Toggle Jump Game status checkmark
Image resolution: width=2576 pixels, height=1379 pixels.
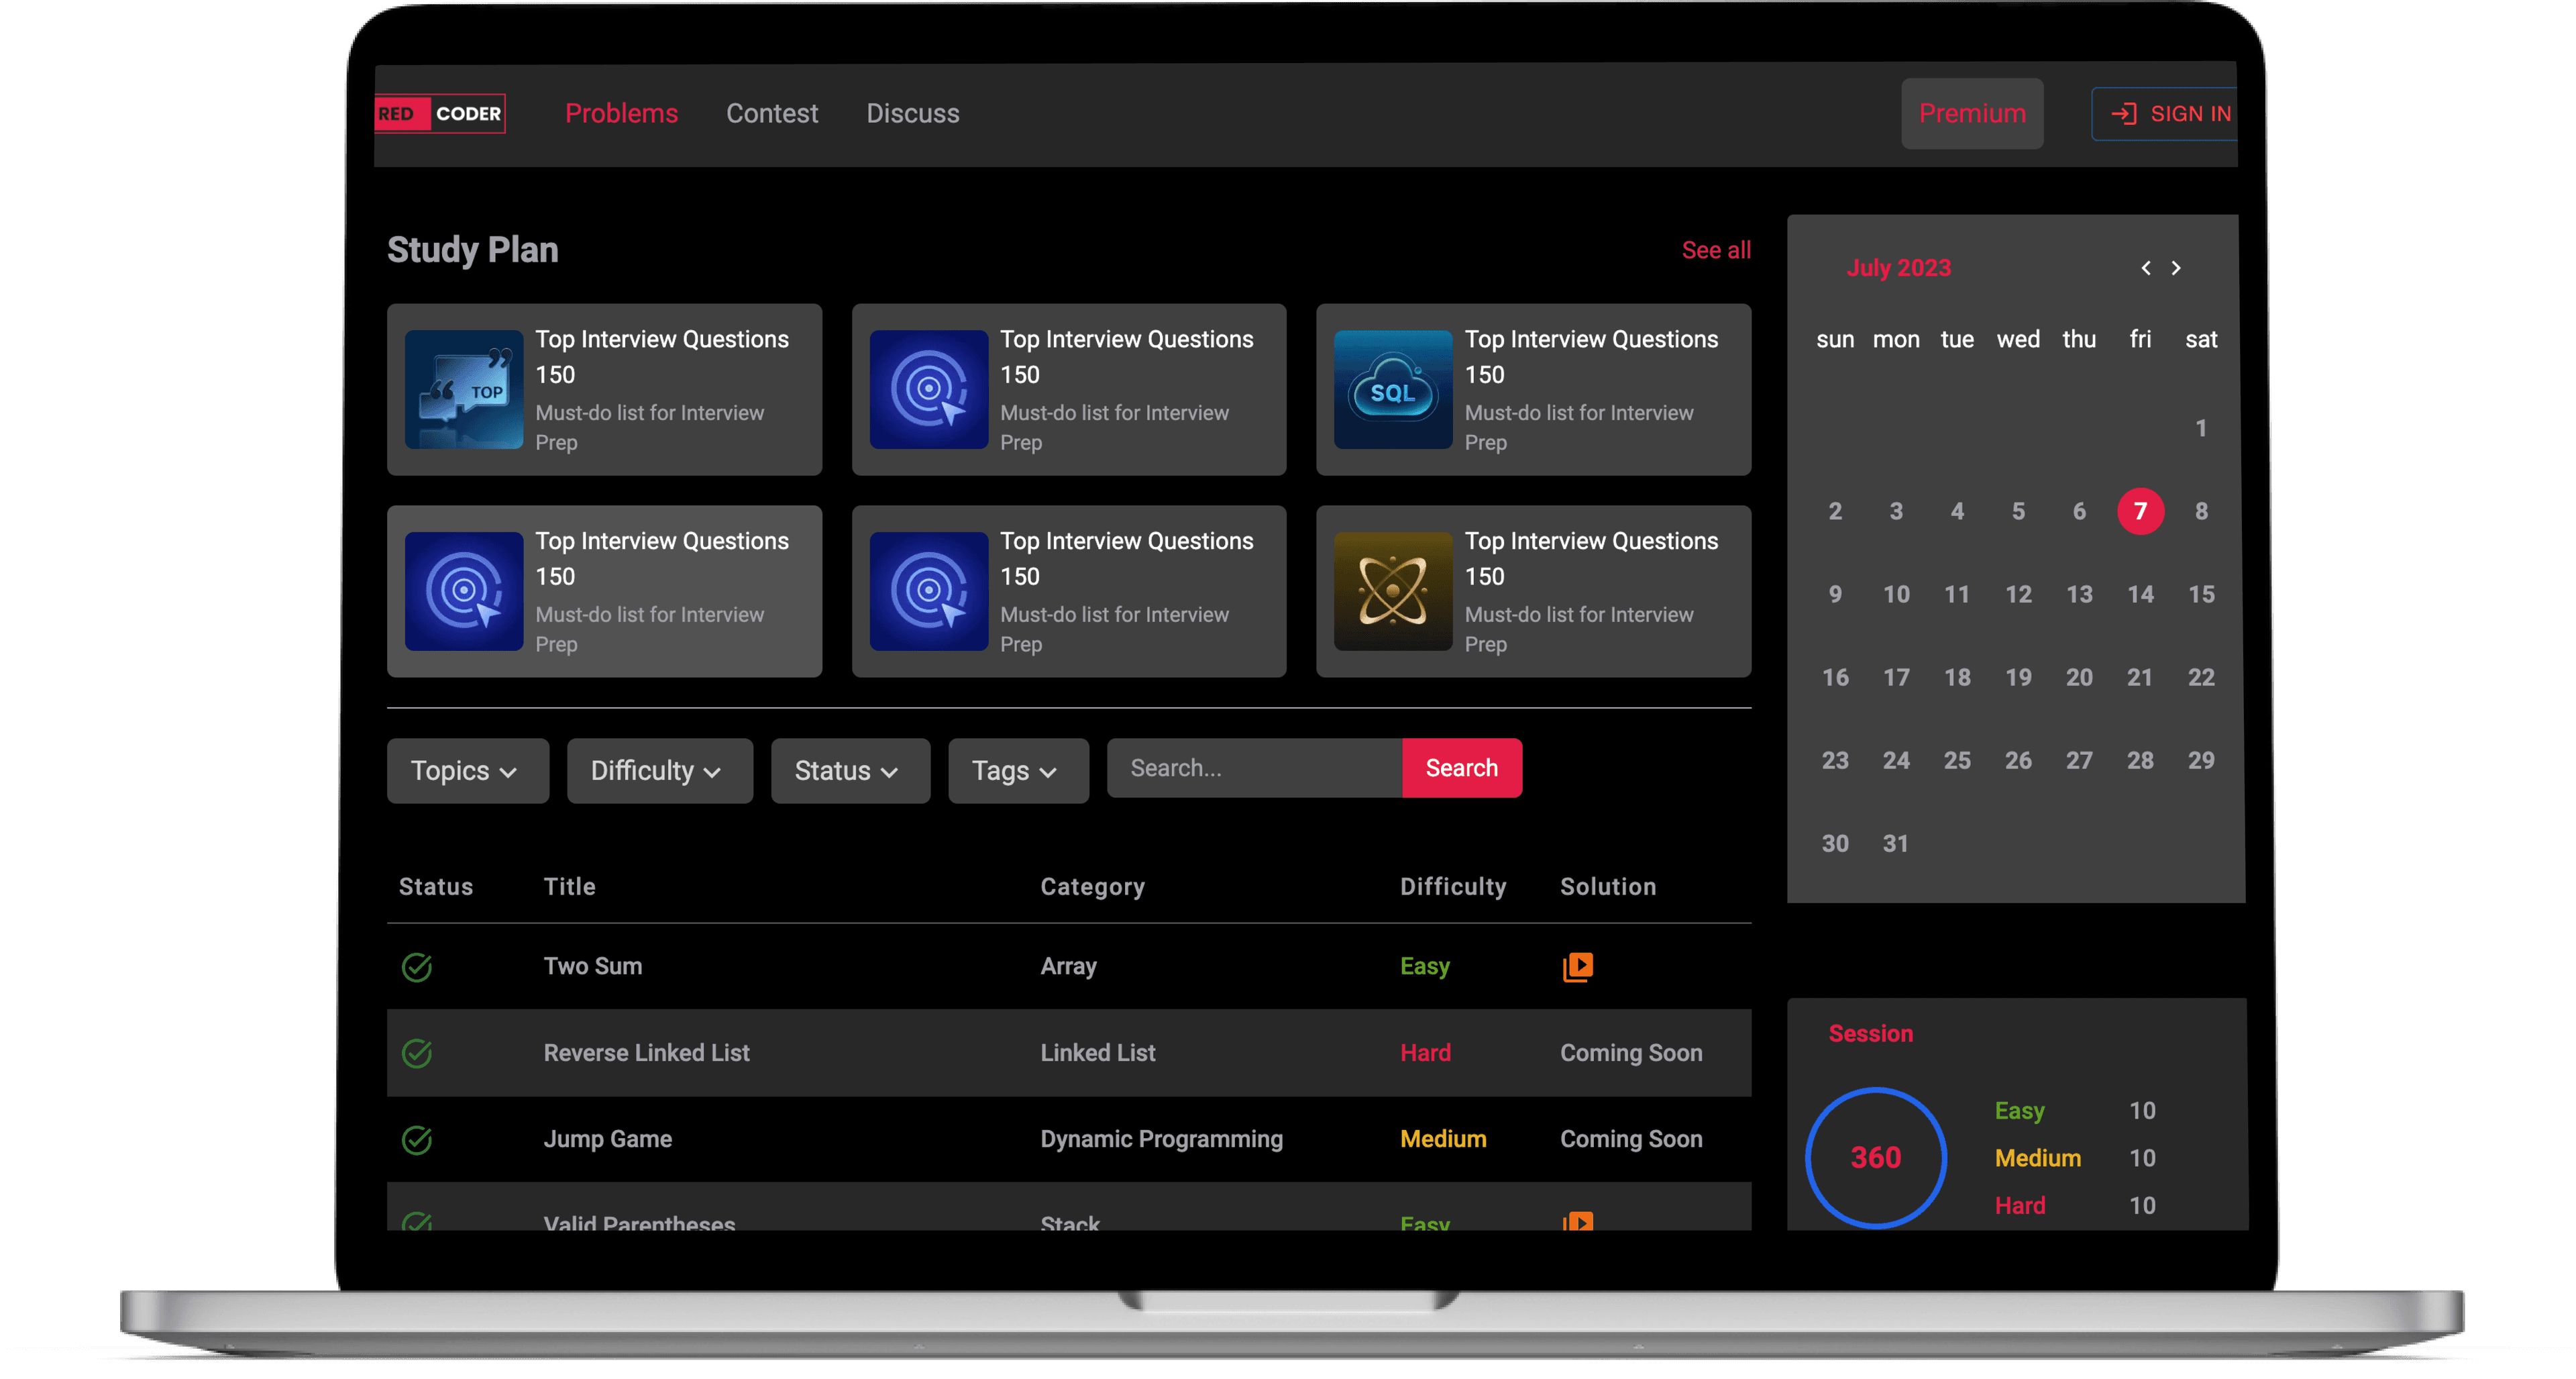coord(416,1140)
